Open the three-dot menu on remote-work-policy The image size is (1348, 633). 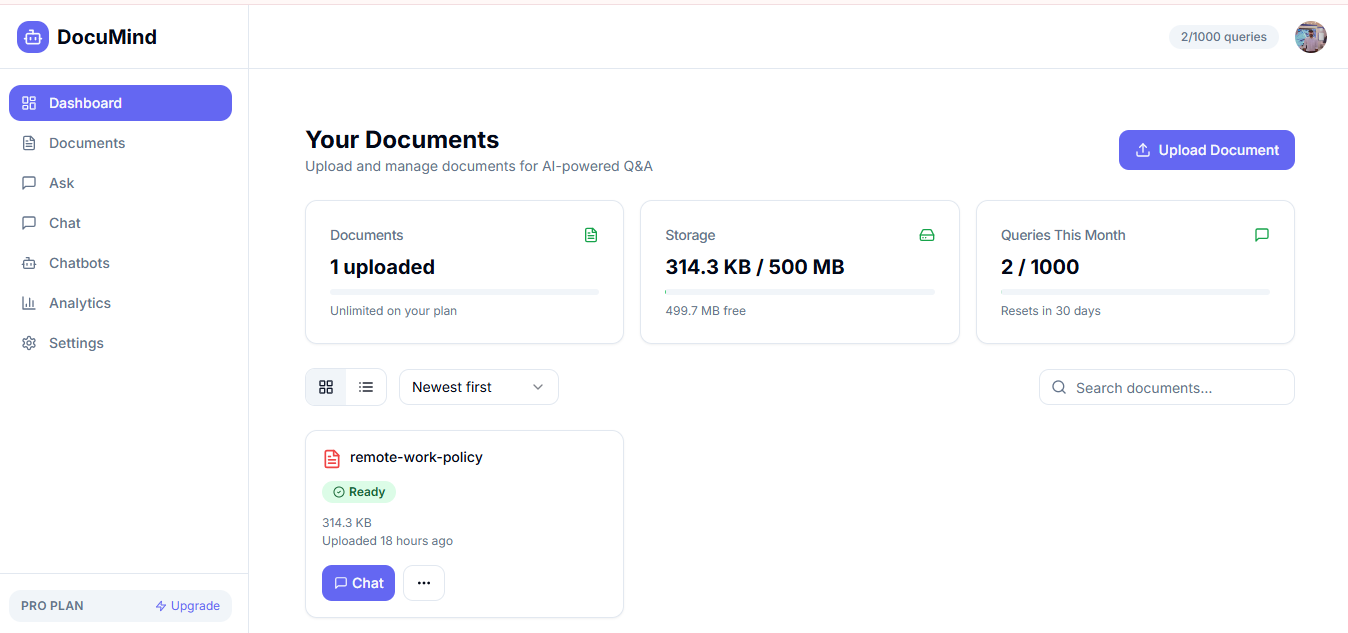(424, 582)
